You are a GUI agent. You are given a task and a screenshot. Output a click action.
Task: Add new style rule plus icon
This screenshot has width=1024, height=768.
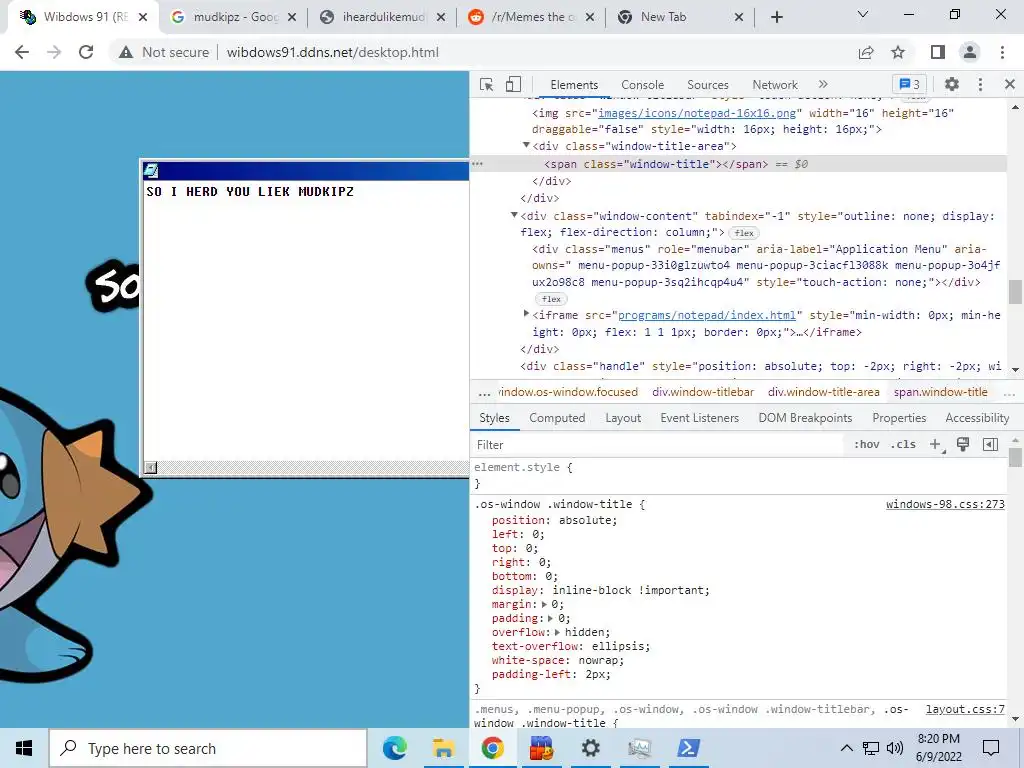pos(936,445)
